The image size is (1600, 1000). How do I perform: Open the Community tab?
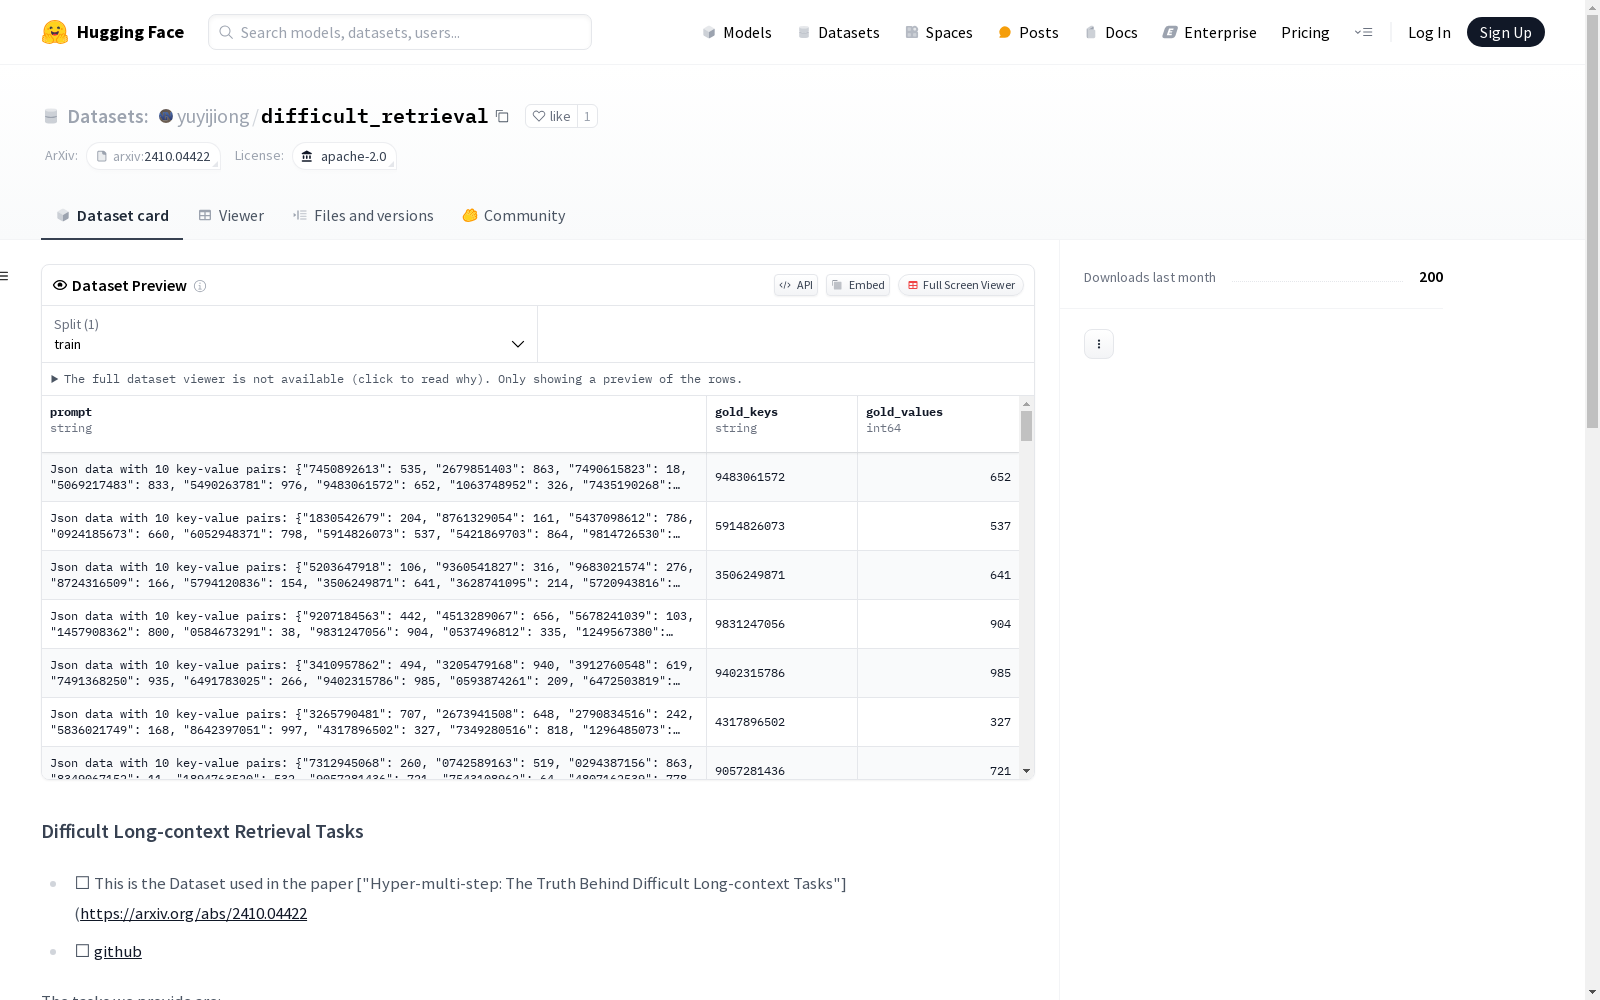point(514,216)
